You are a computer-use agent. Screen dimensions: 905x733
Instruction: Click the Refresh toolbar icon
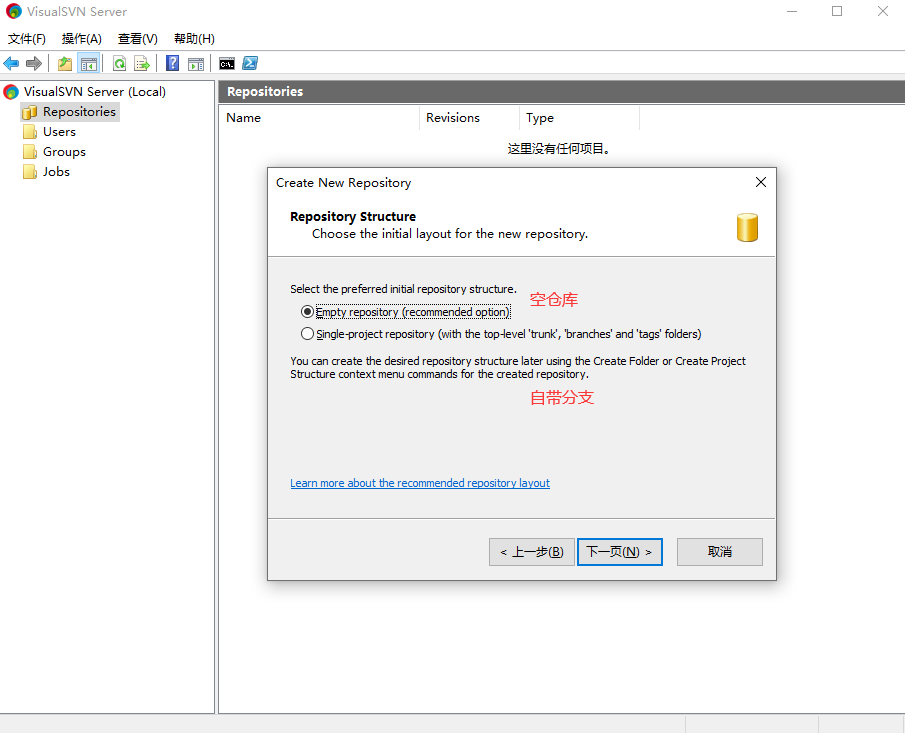pyautogui.click(x=119, y=64)
